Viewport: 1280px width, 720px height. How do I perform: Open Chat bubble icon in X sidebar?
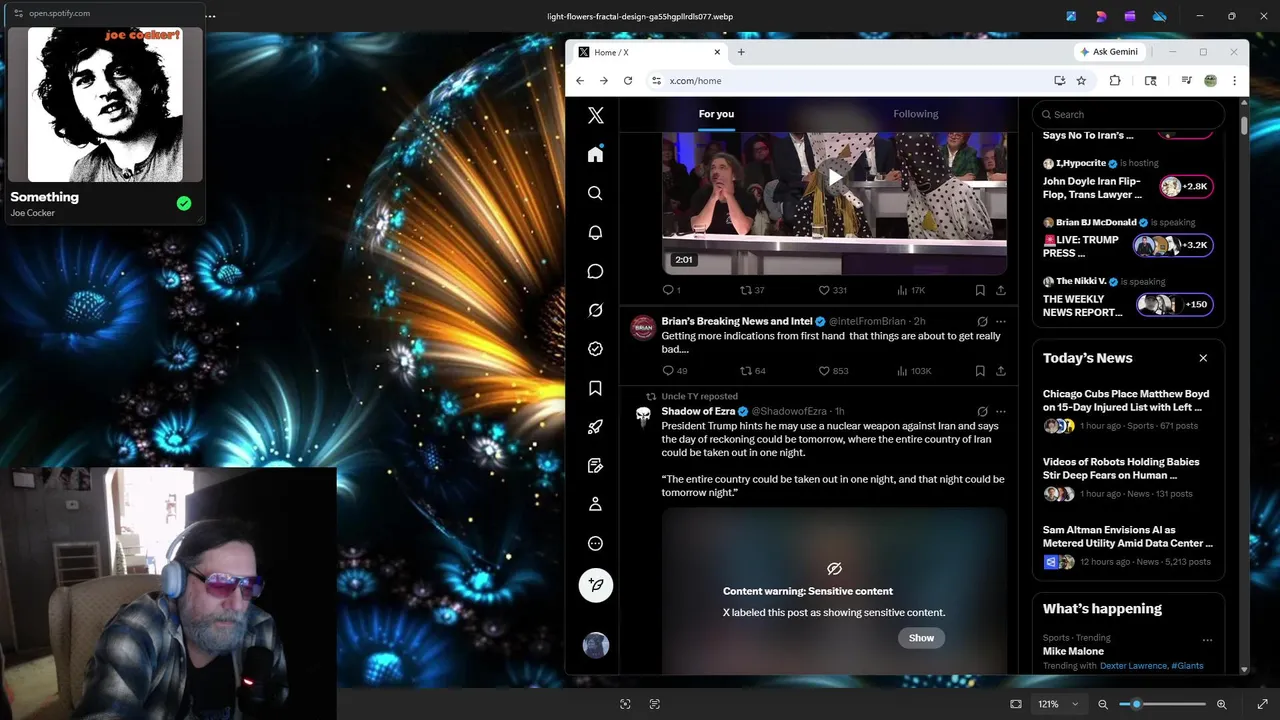point(595,271)
